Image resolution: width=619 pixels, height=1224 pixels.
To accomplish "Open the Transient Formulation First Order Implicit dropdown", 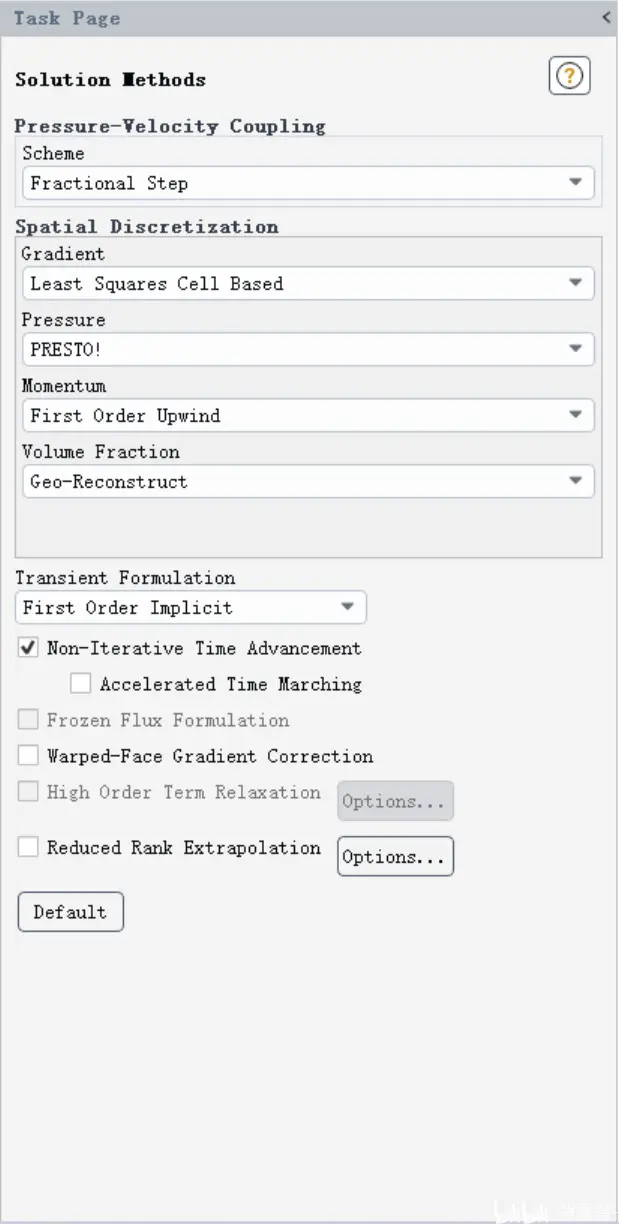I will click(191, 607).
